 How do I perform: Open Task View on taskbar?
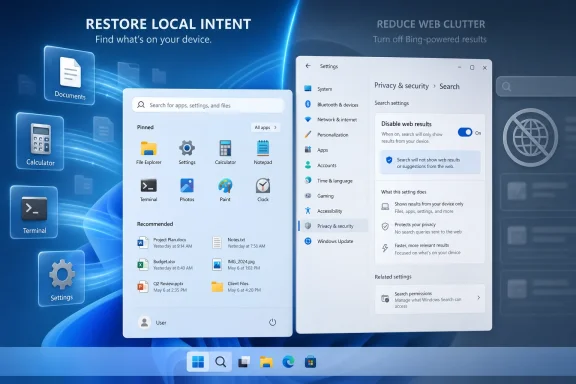[244, 362]
